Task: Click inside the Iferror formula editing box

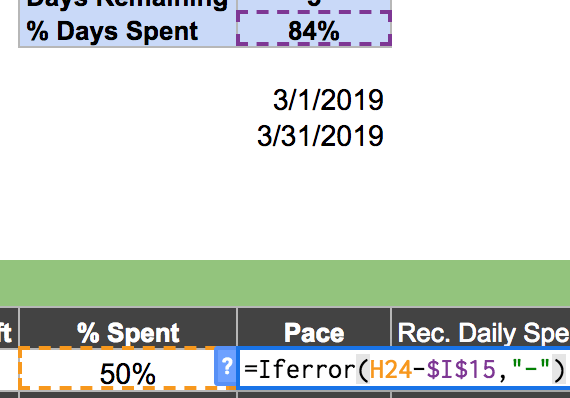Action: click(x=404, y=369)
